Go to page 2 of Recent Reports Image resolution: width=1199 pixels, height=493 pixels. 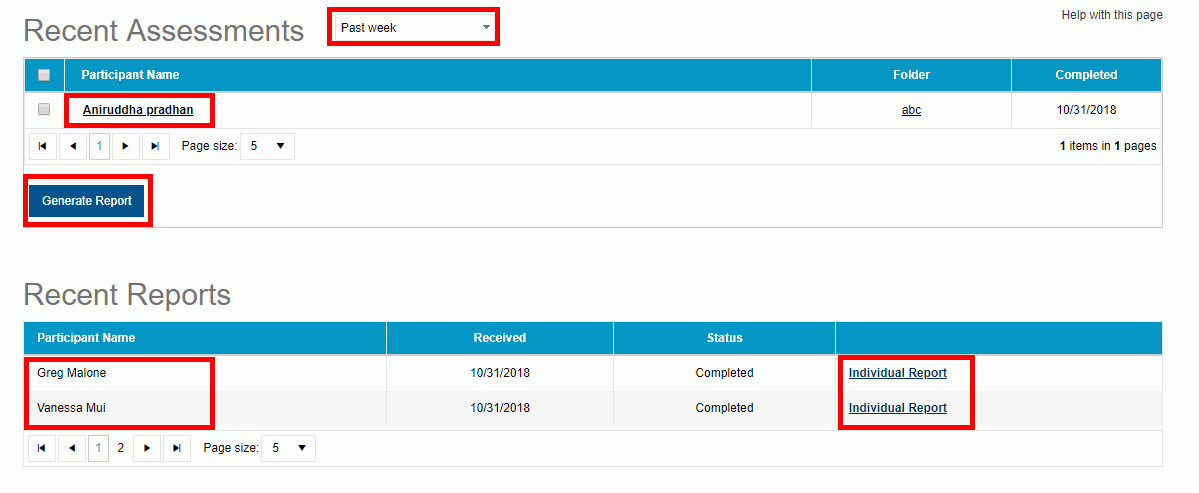pyautogui.click(x=121, y=449)
